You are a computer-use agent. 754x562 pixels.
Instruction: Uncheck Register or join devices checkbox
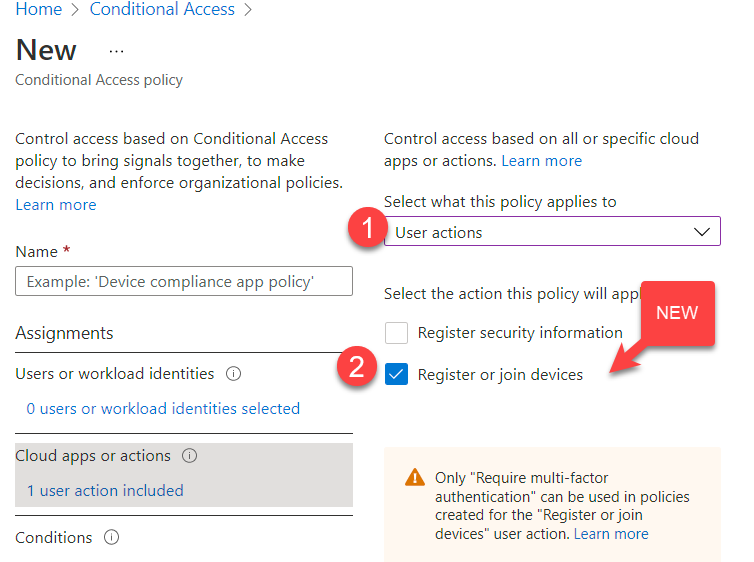pyautogui.click(x=397, y=374)
